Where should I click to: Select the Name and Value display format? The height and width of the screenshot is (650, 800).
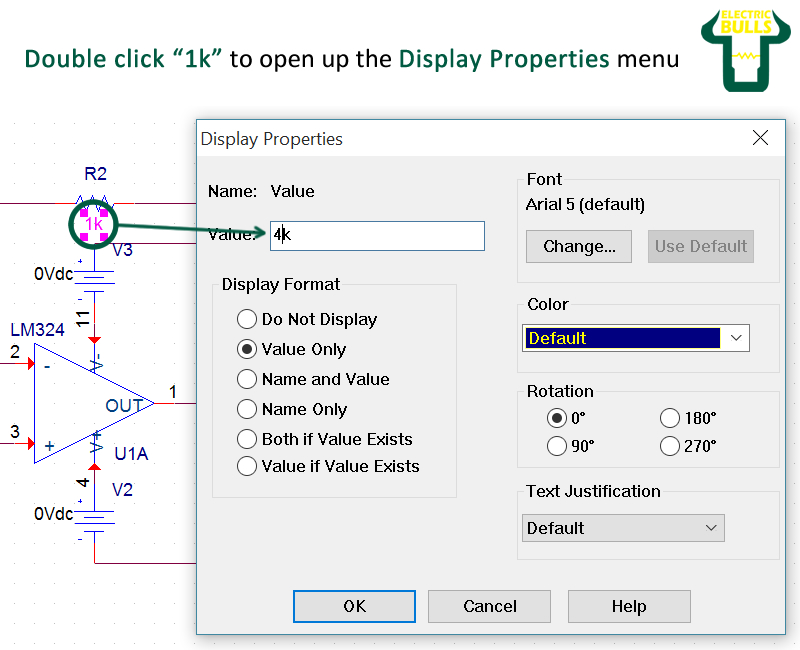[x=247, y=379]
